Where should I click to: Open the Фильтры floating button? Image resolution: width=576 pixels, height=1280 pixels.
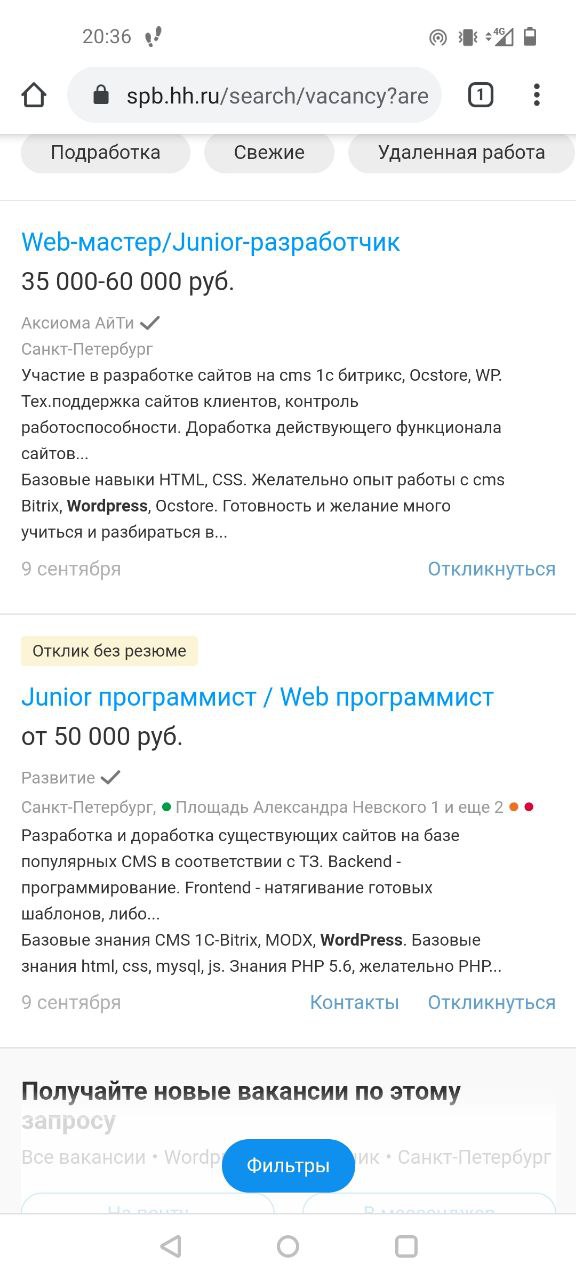coord(288,1166)
